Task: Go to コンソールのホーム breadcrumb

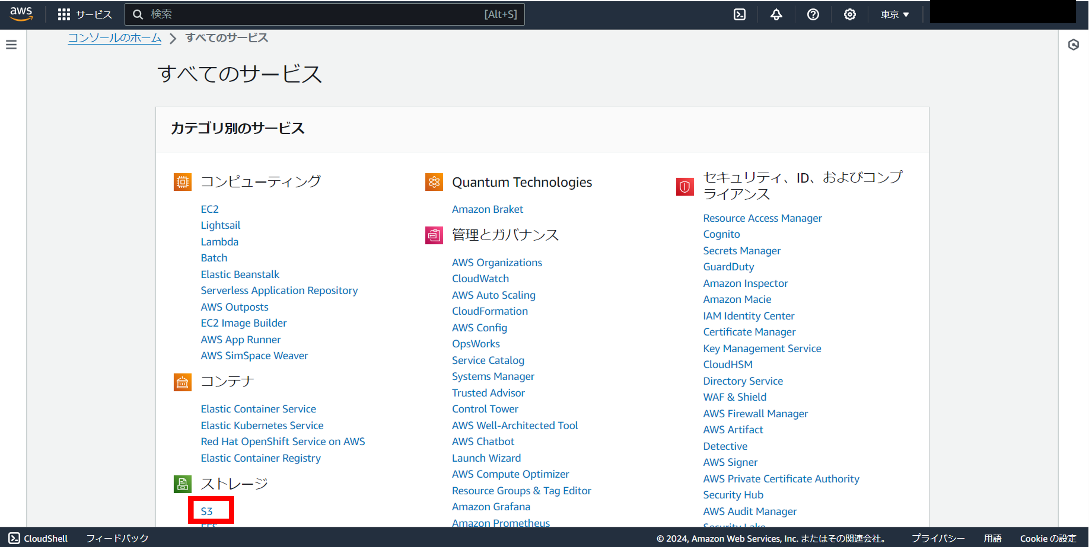Action: pyautogui.click(x=115, y=37)
